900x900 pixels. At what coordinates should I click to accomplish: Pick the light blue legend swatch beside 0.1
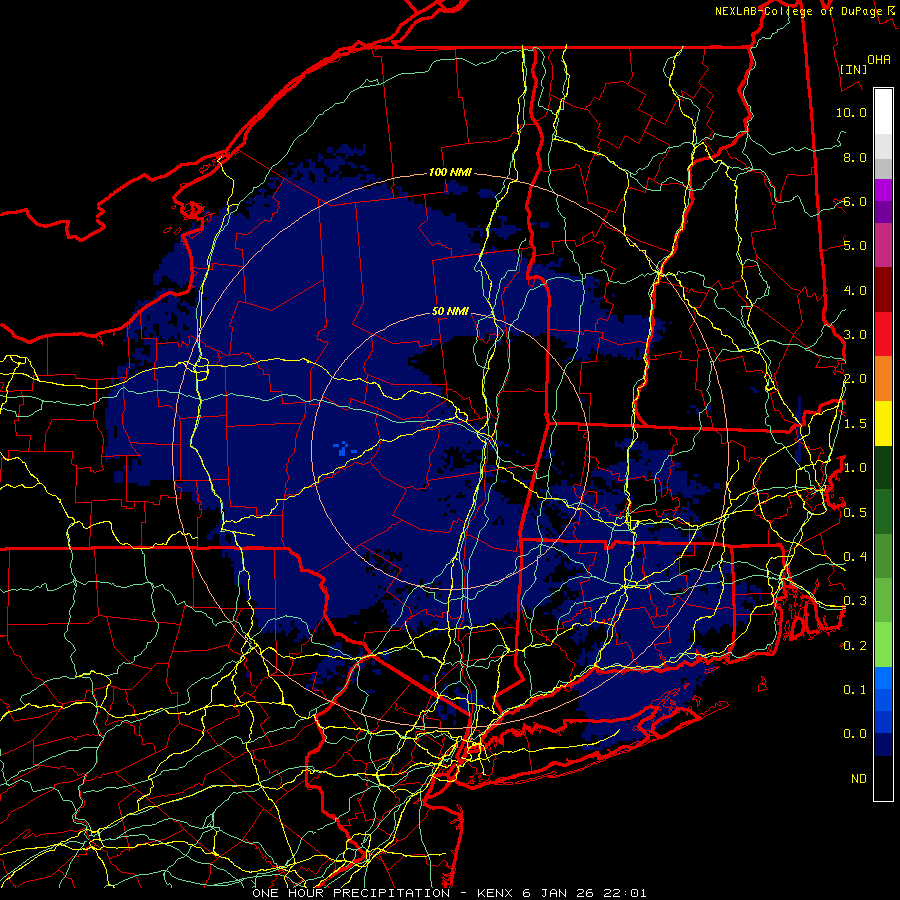click(883, 678)
